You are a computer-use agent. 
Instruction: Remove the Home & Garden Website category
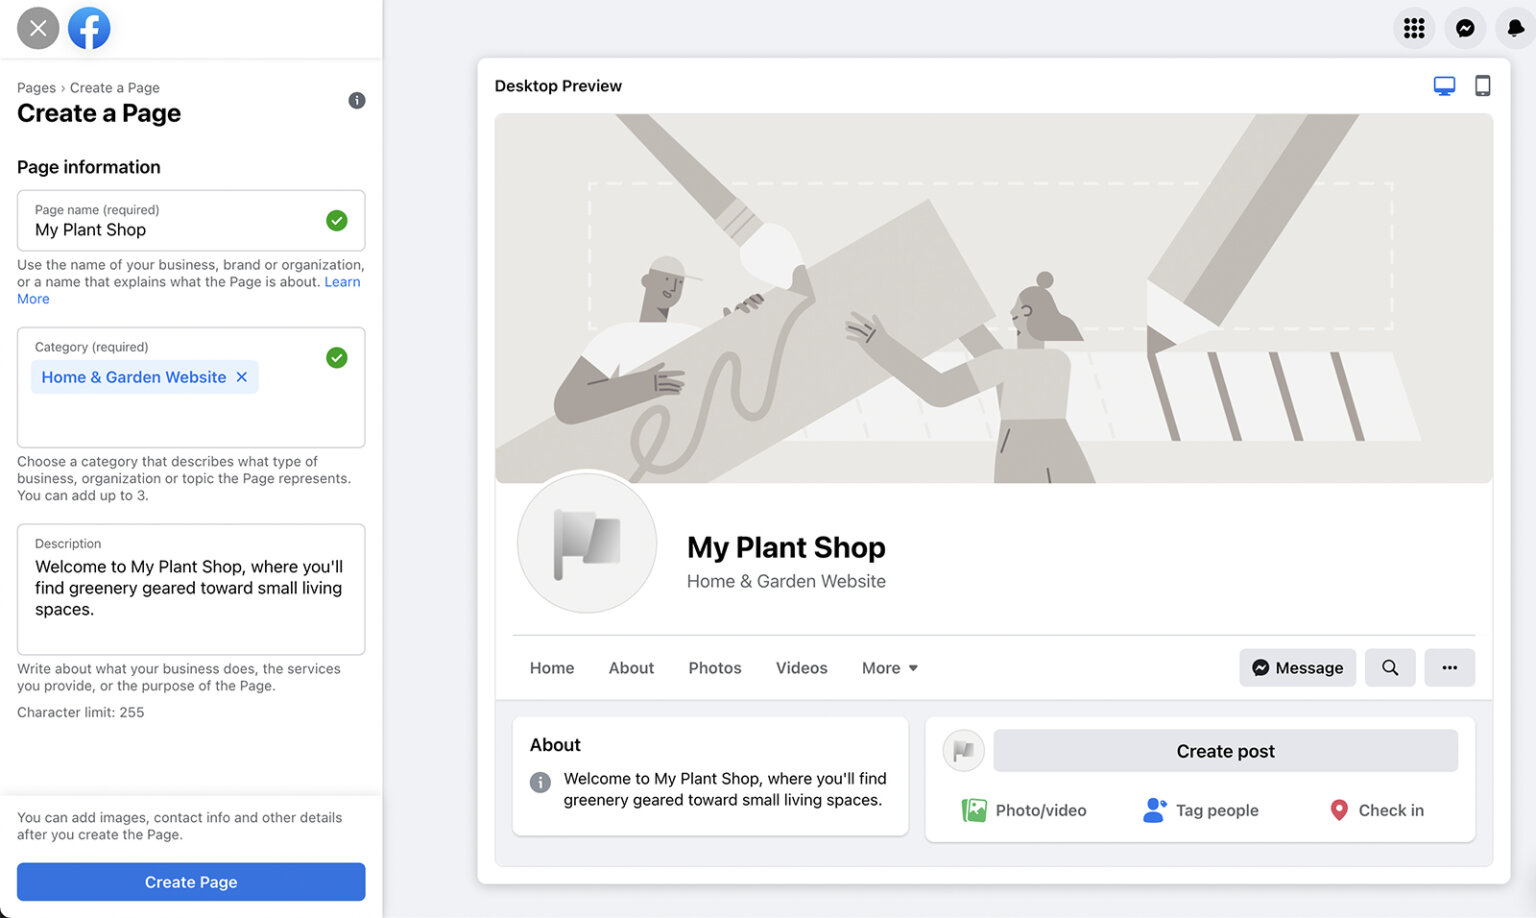tap(242, 377)
